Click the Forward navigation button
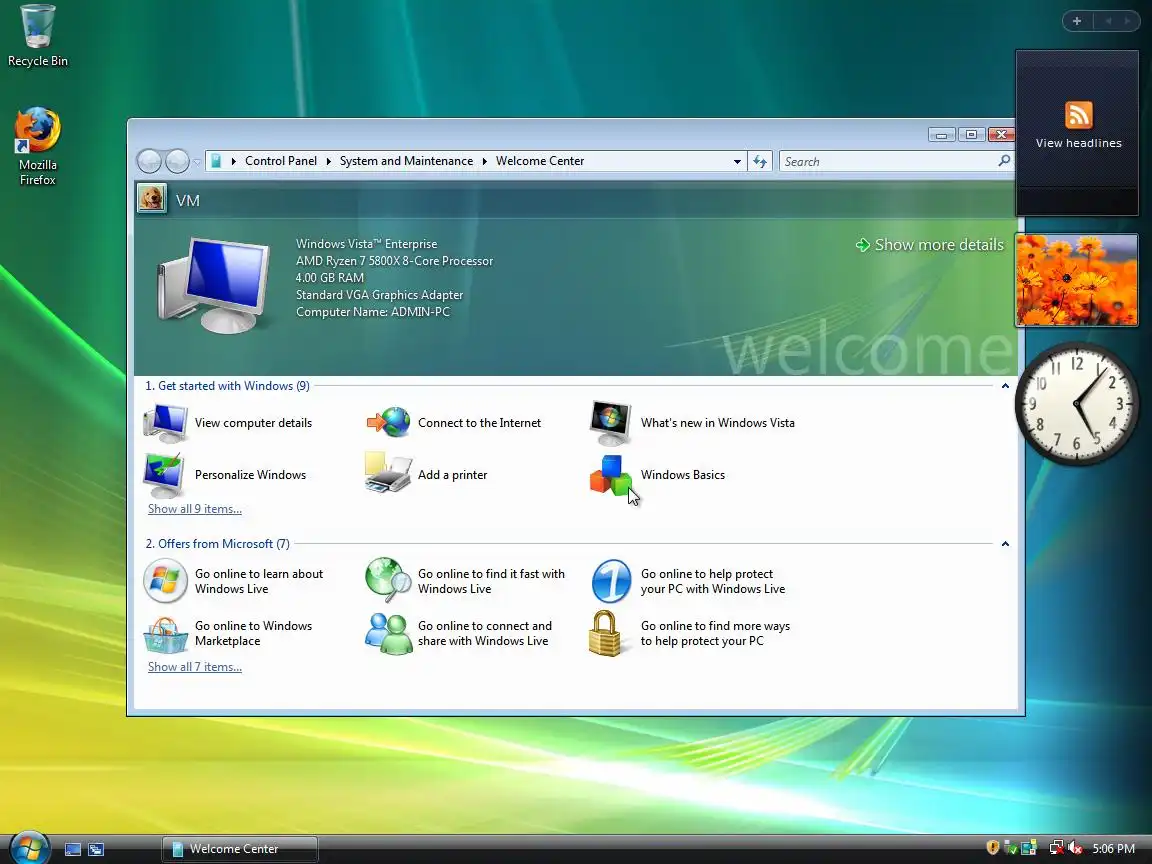 click(x=176, y=161)
